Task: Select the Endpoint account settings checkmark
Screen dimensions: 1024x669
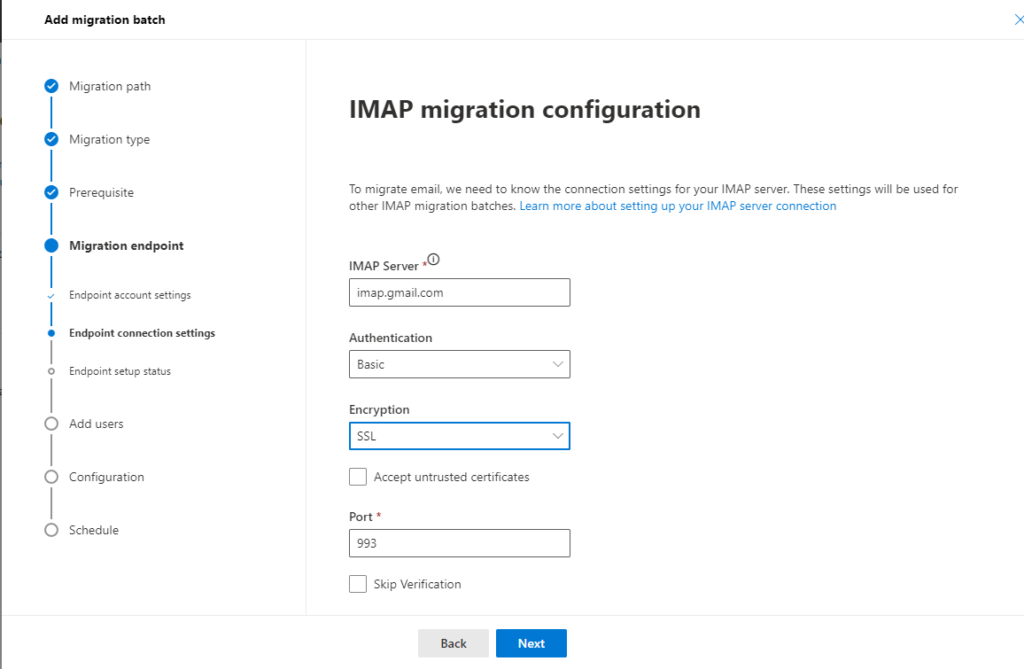Action: 51,295
